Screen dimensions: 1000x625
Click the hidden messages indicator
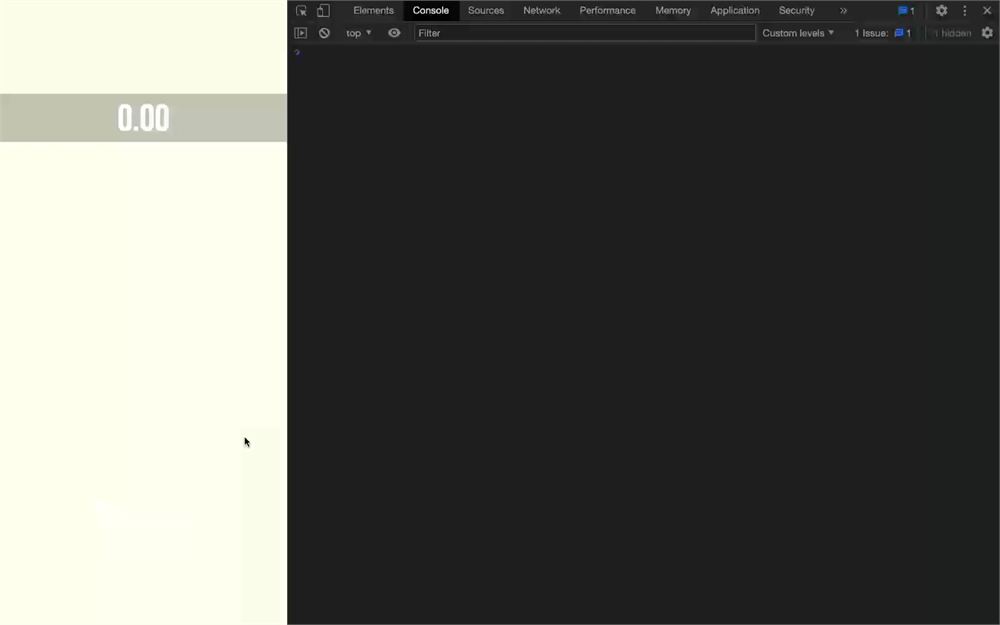(x=952, y=33)
